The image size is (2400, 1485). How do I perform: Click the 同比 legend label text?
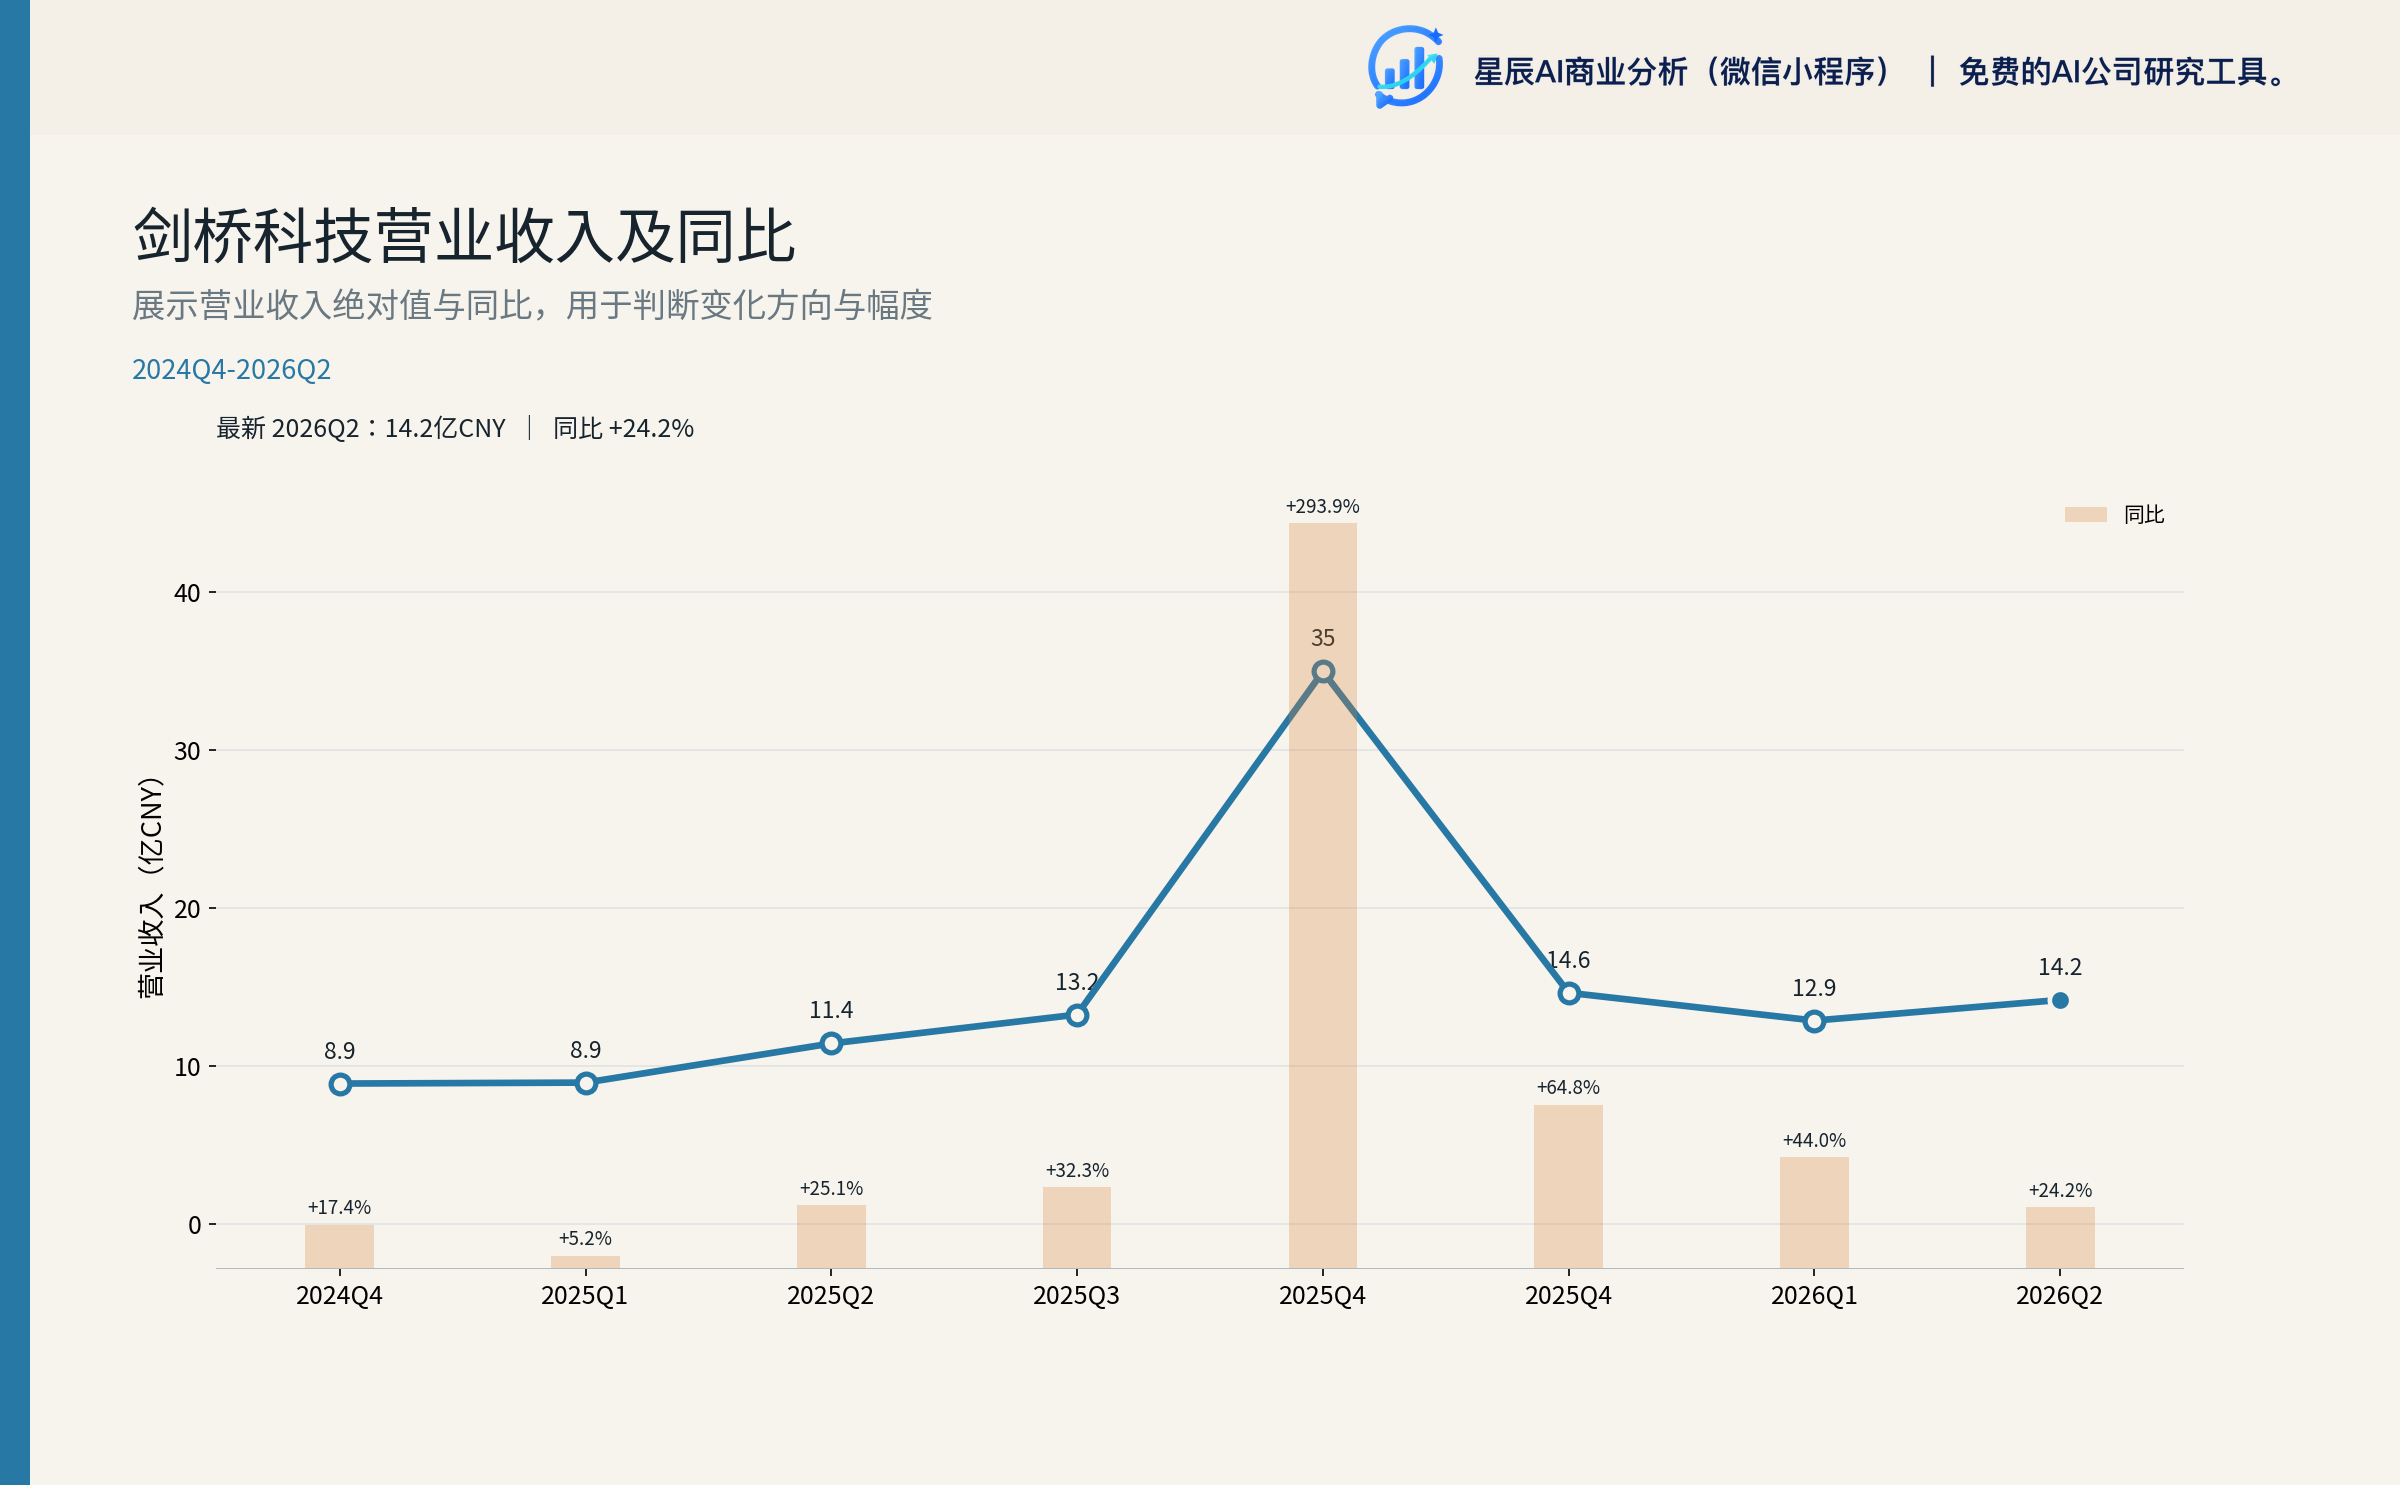(2144, 514)
